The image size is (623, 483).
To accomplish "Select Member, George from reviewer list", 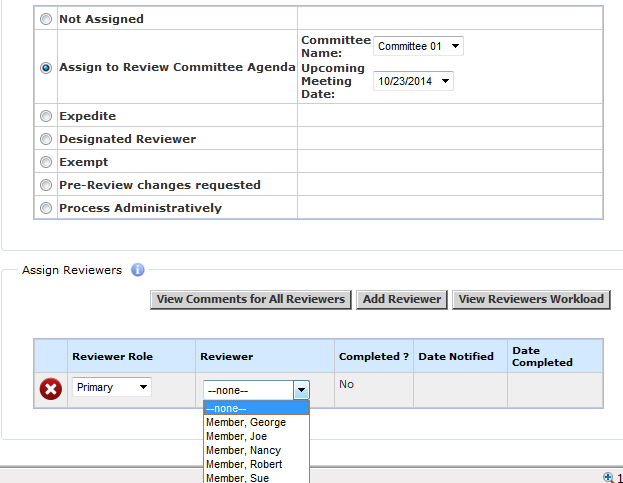I will click(256, 422).
